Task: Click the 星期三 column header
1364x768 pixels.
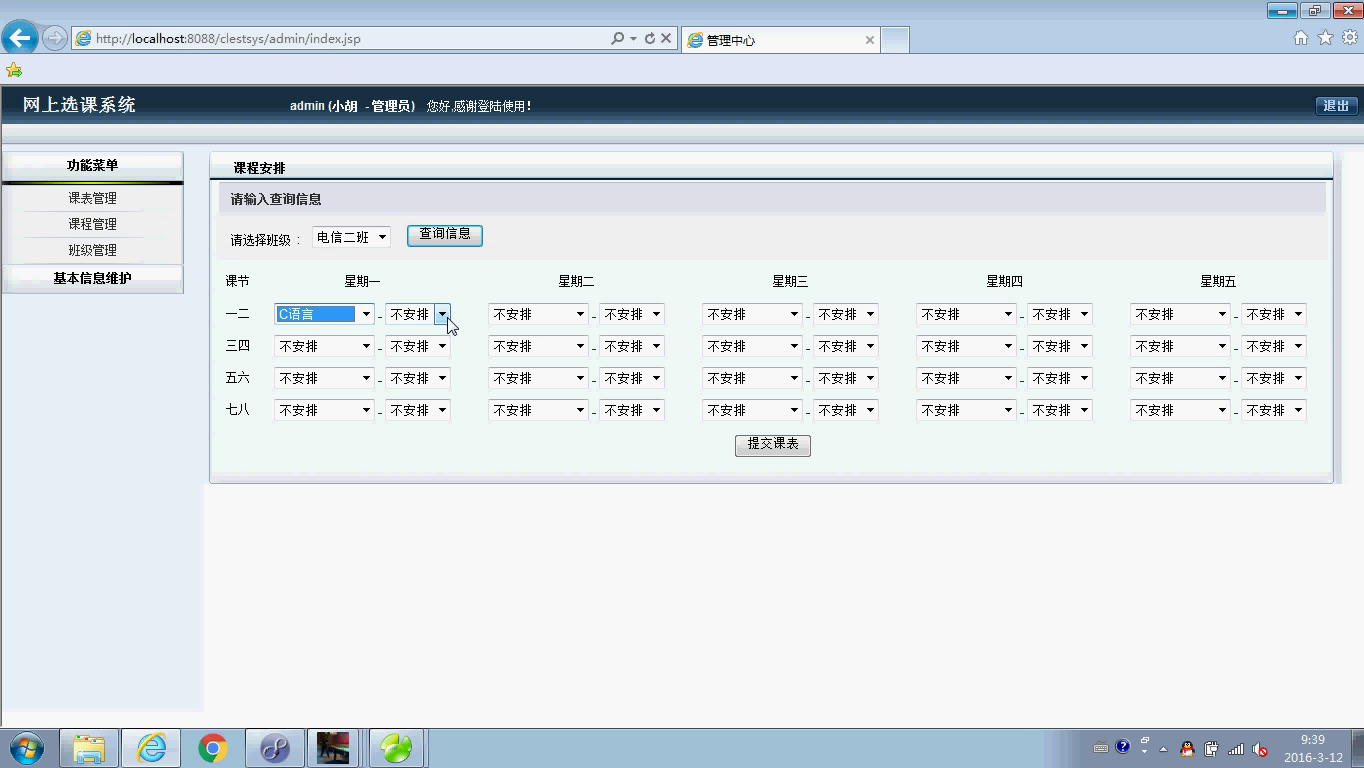Action: [790, 282]
